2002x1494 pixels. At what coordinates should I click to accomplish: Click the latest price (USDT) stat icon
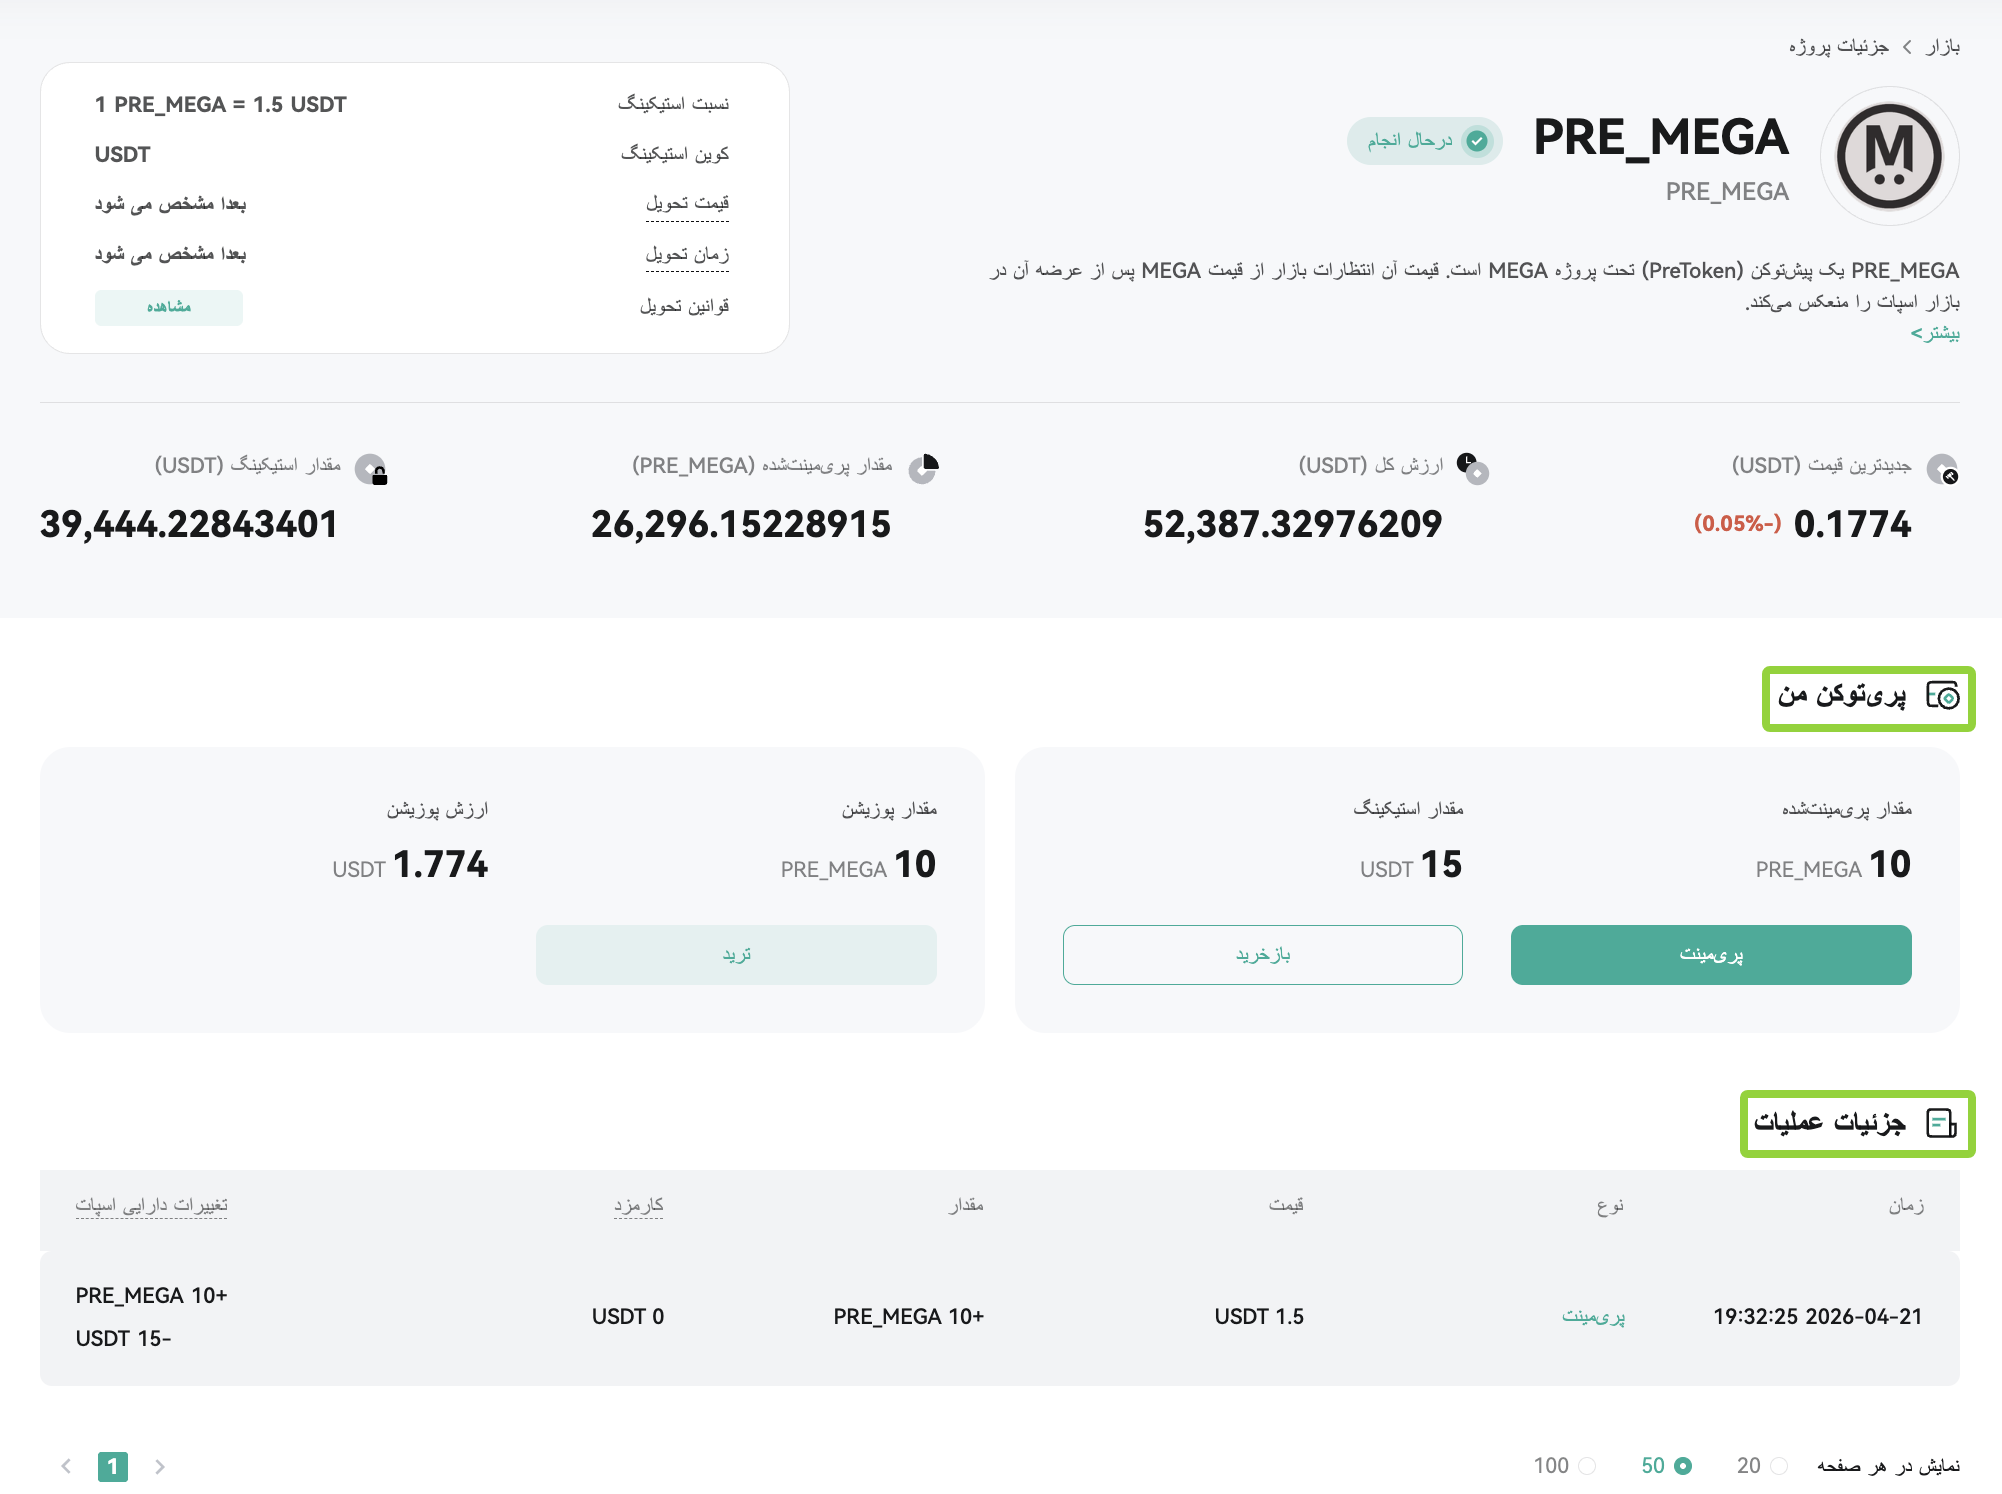click(x=1942, y=468)
